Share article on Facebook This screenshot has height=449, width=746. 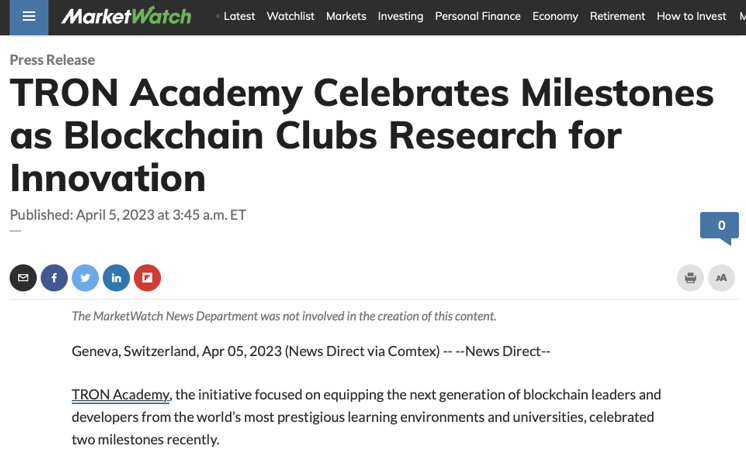click(54, 277)
